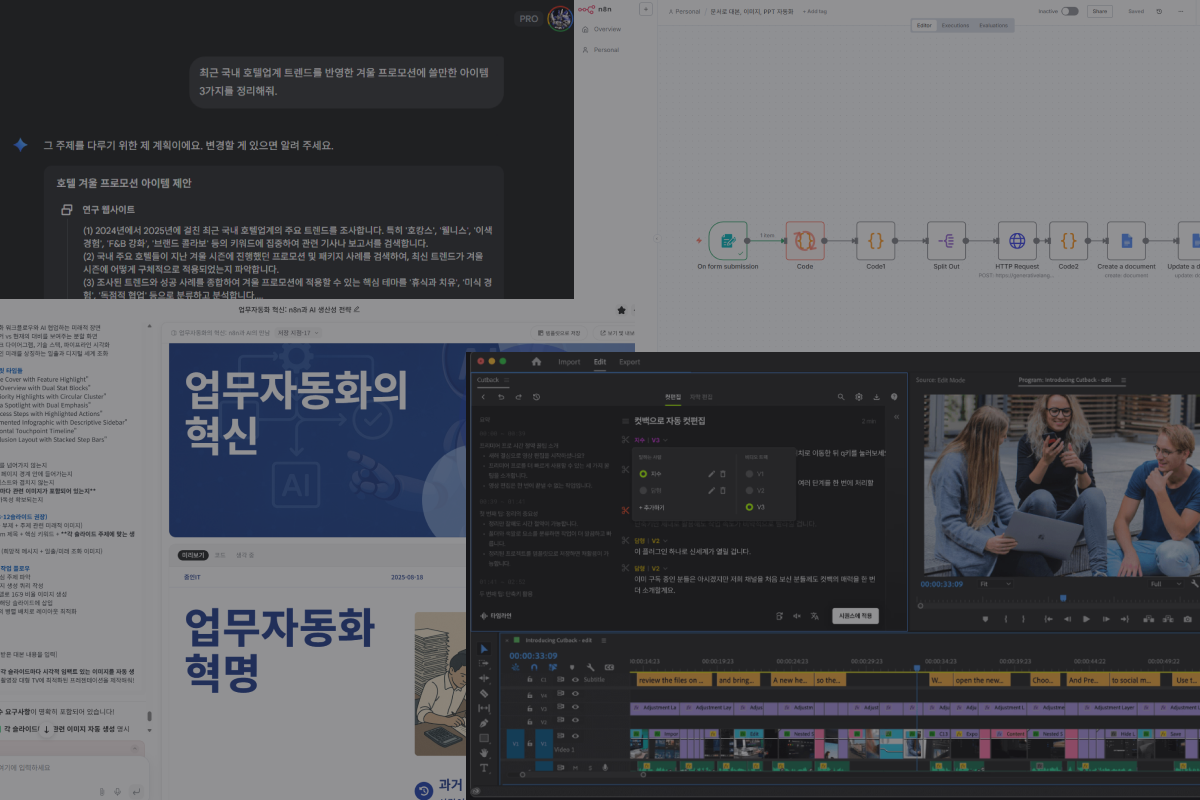
Task: Click the undo arrow in Cutback panel
Action: click(501, 397)
